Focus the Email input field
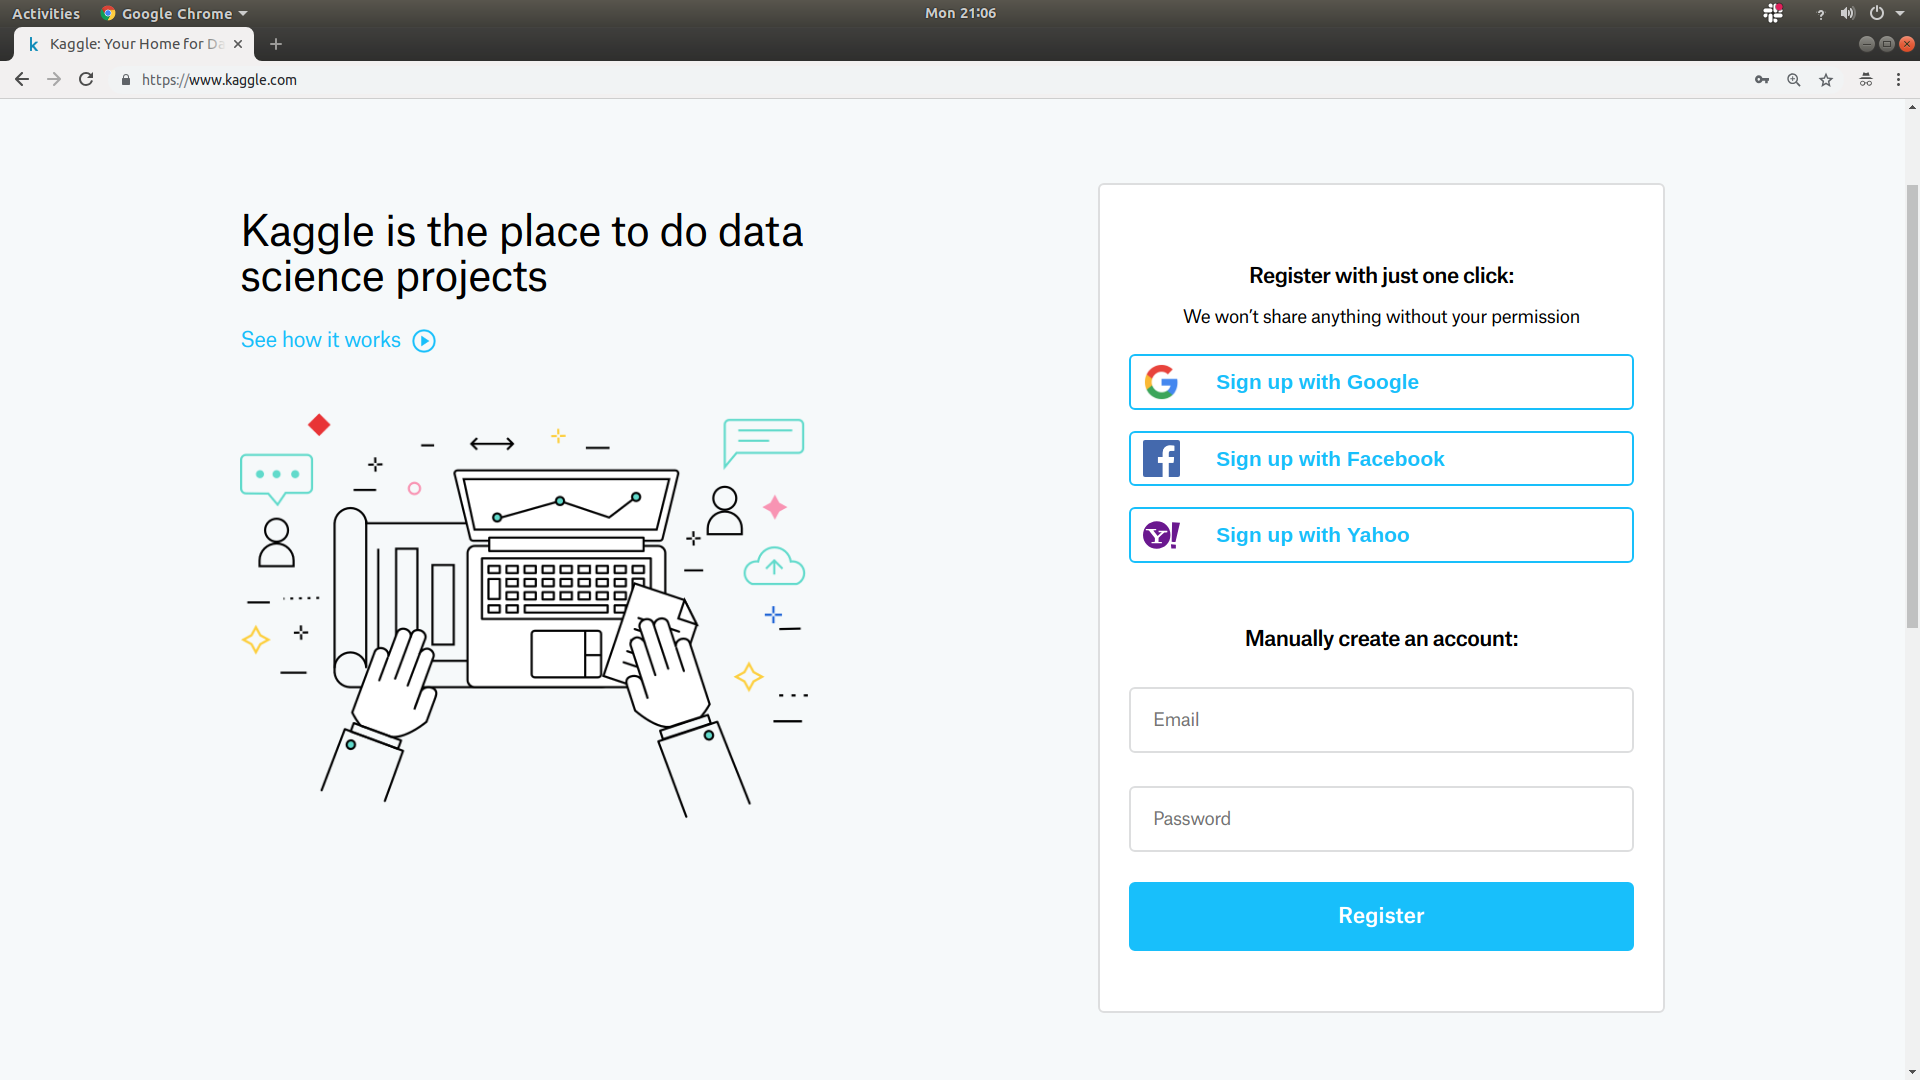This screenshot has width=1920, height=1080. point(1381,720)
